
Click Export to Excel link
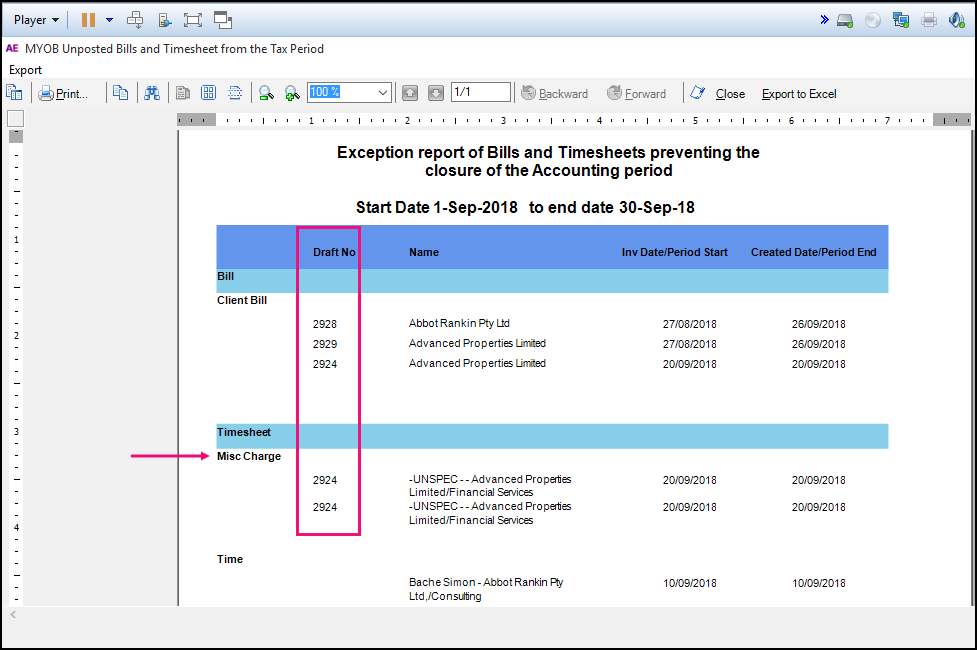pos(798,93)
